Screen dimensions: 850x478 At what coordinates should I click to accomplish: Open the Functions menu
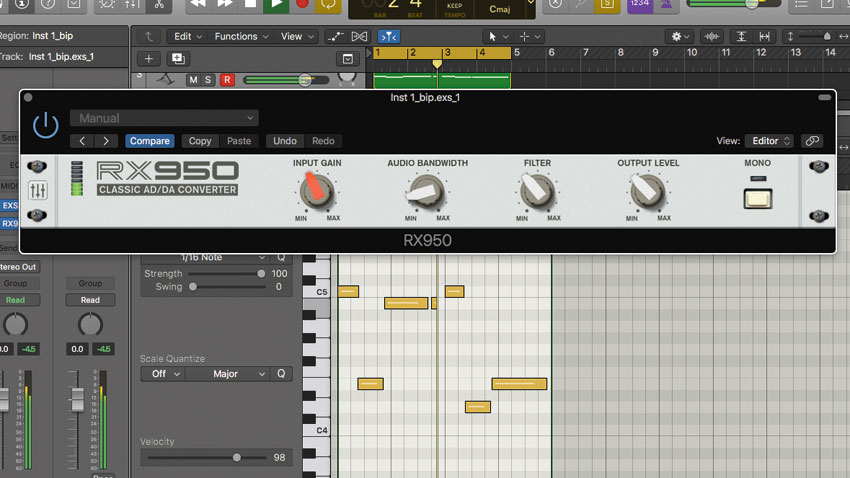(241, 36)
